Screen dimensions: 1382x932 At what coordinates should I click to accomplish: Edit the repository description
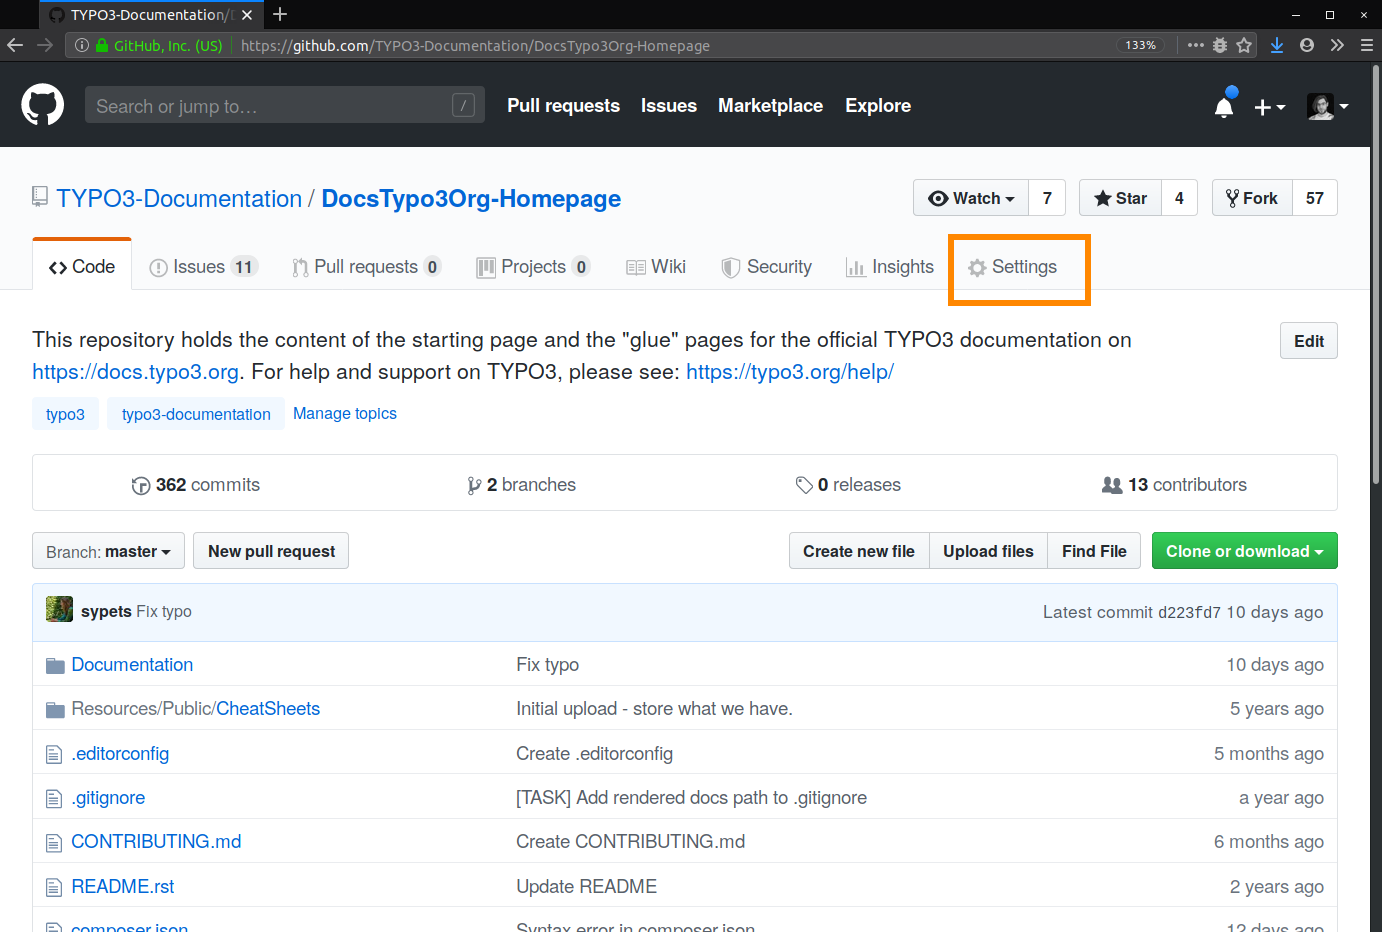(1308, 341)
